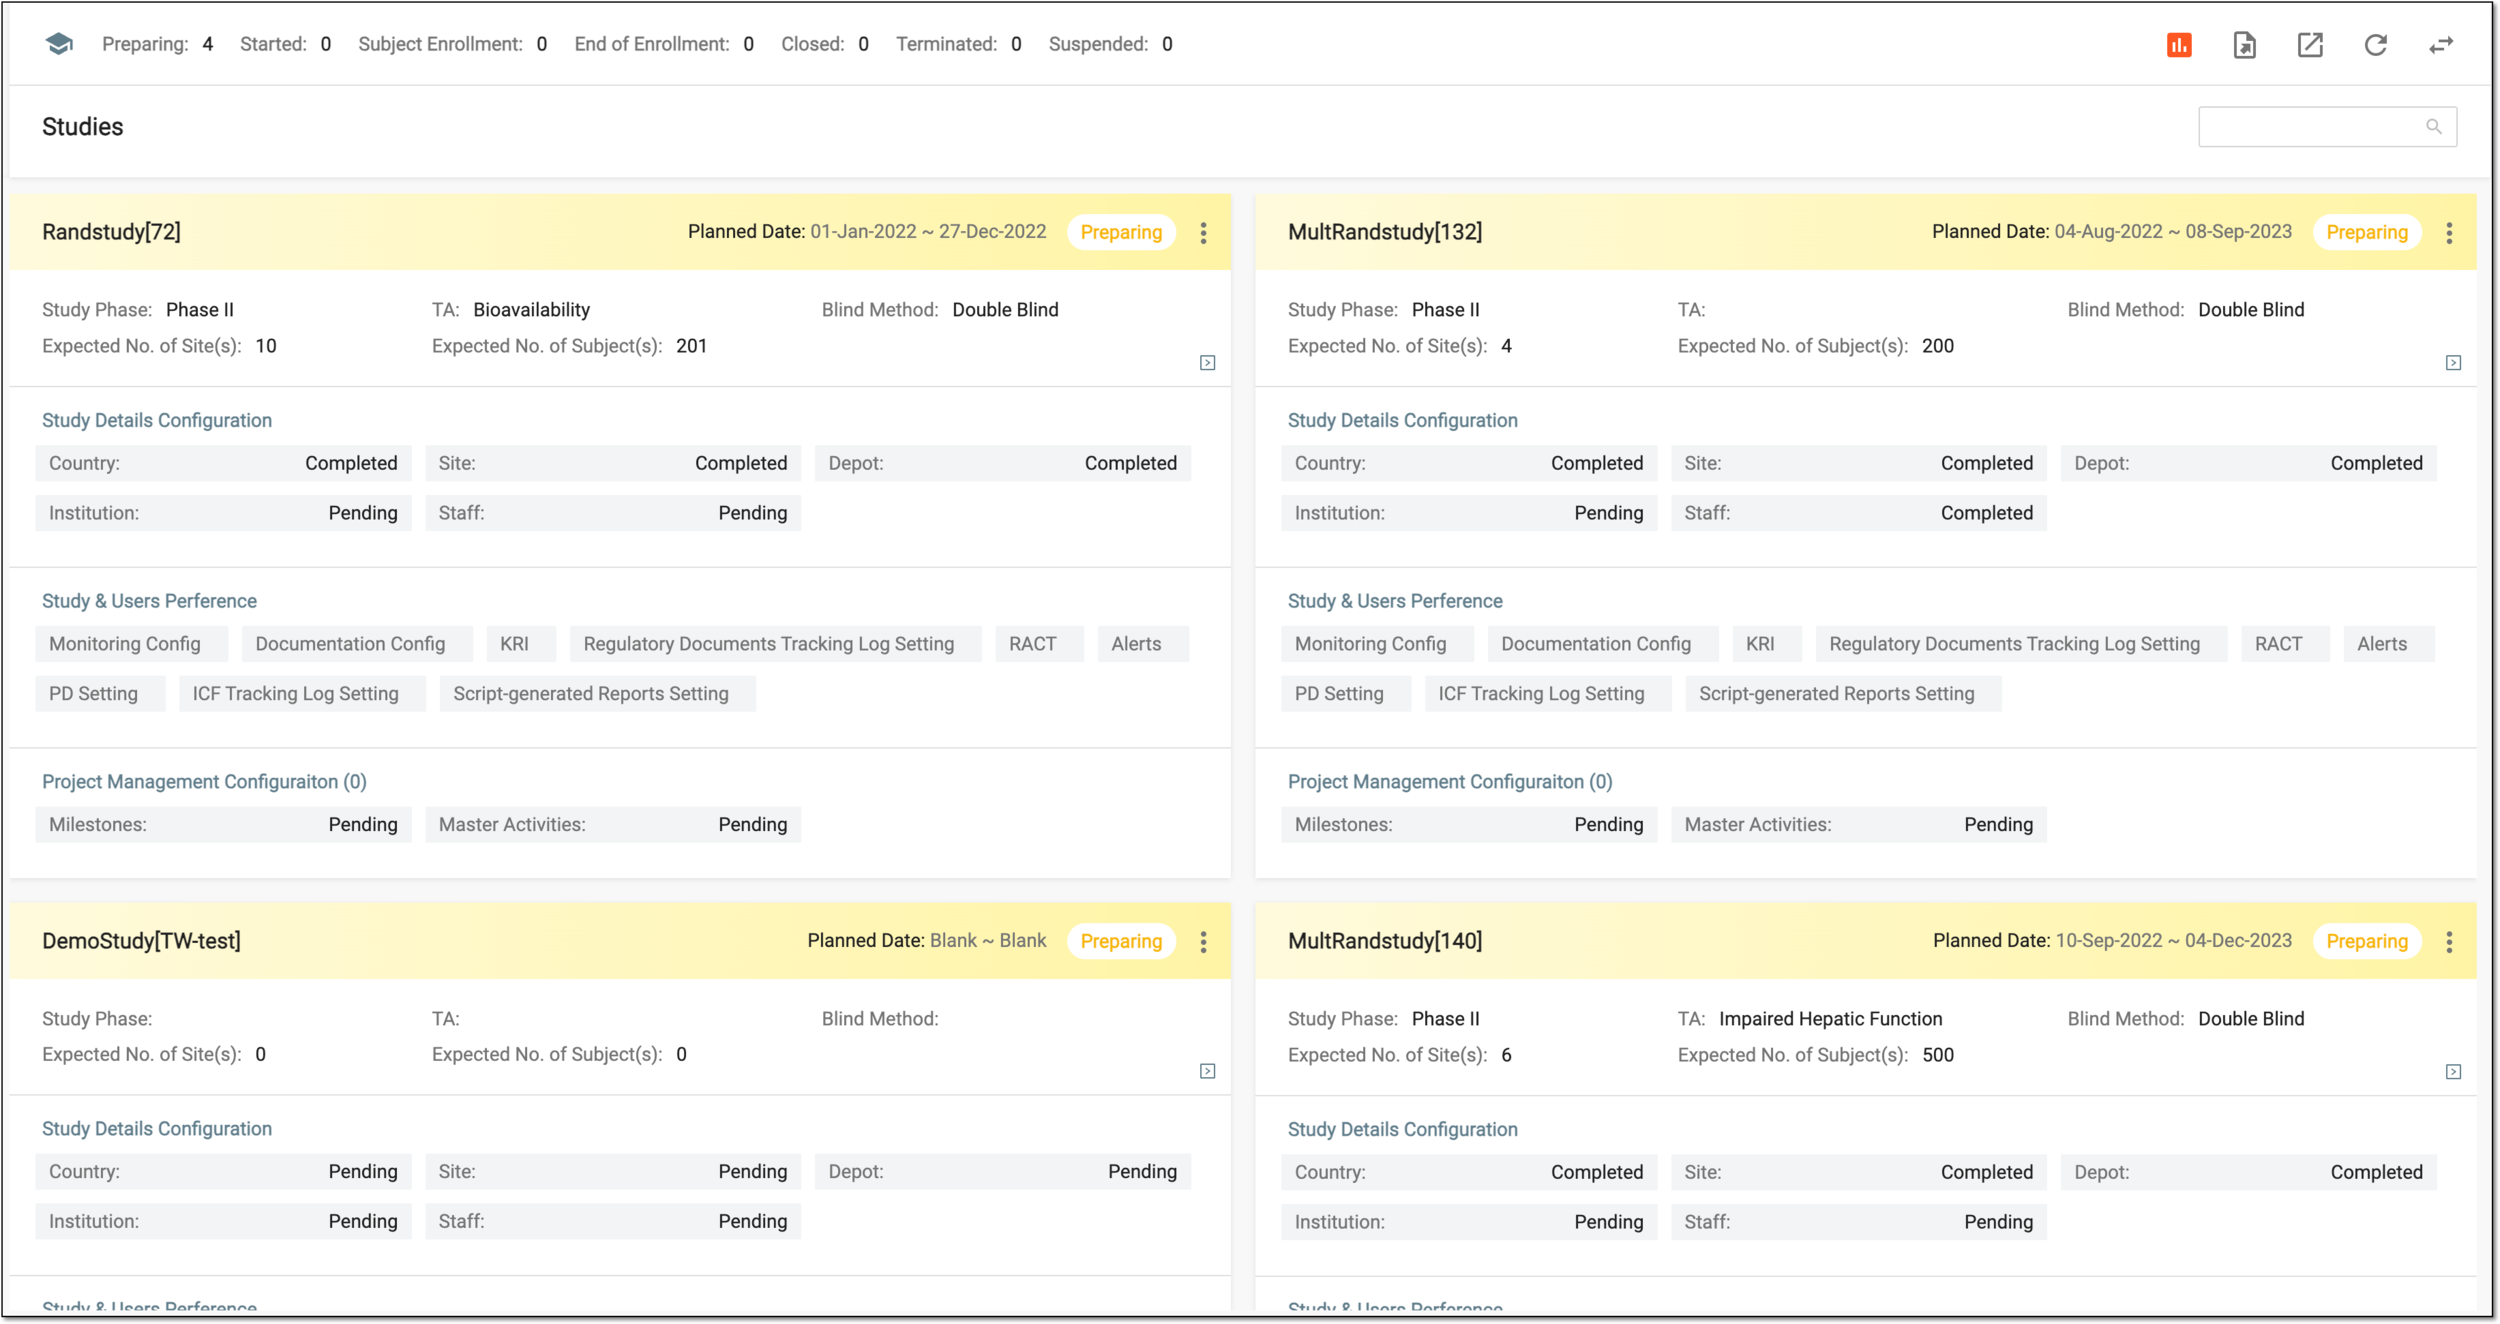Open three-dot menu for MultRandstudy[132]

click(2449, 233)
